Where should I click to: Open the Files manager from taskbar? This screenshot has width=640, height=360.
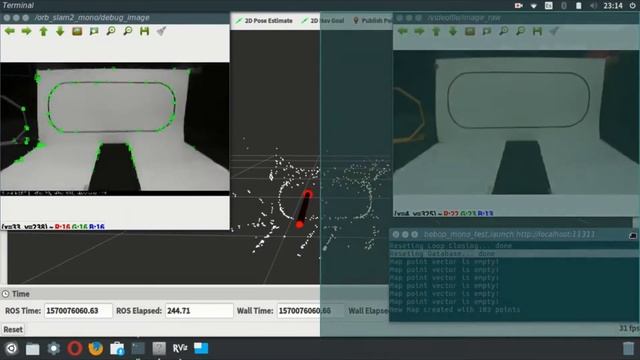pyautogui.click(x=33, y=349)
